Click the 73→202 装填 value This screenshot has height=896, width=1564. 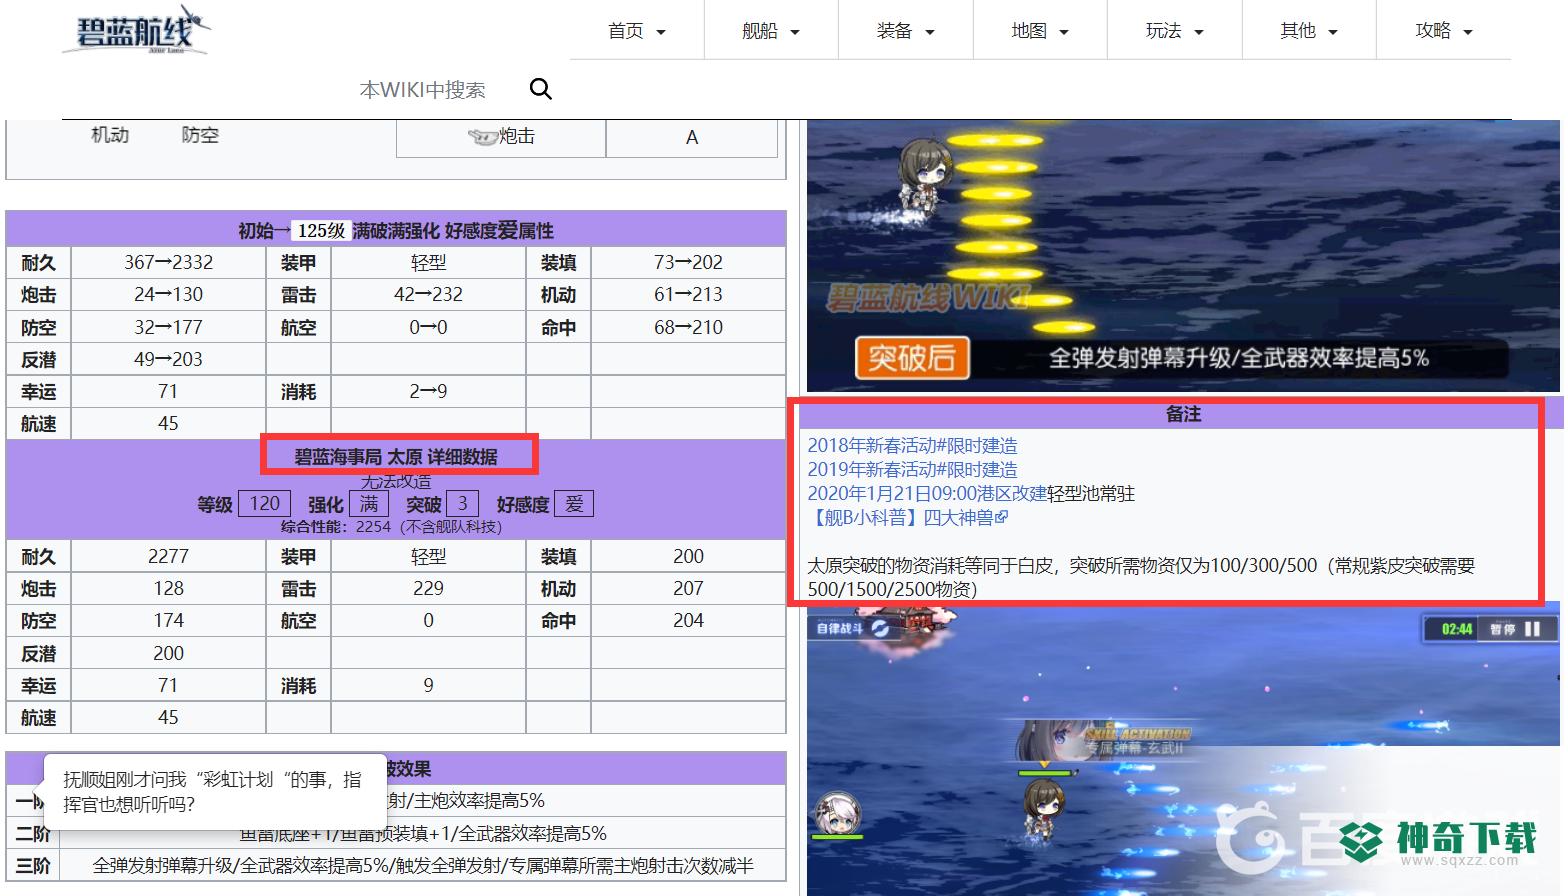(x=688, y=262)
